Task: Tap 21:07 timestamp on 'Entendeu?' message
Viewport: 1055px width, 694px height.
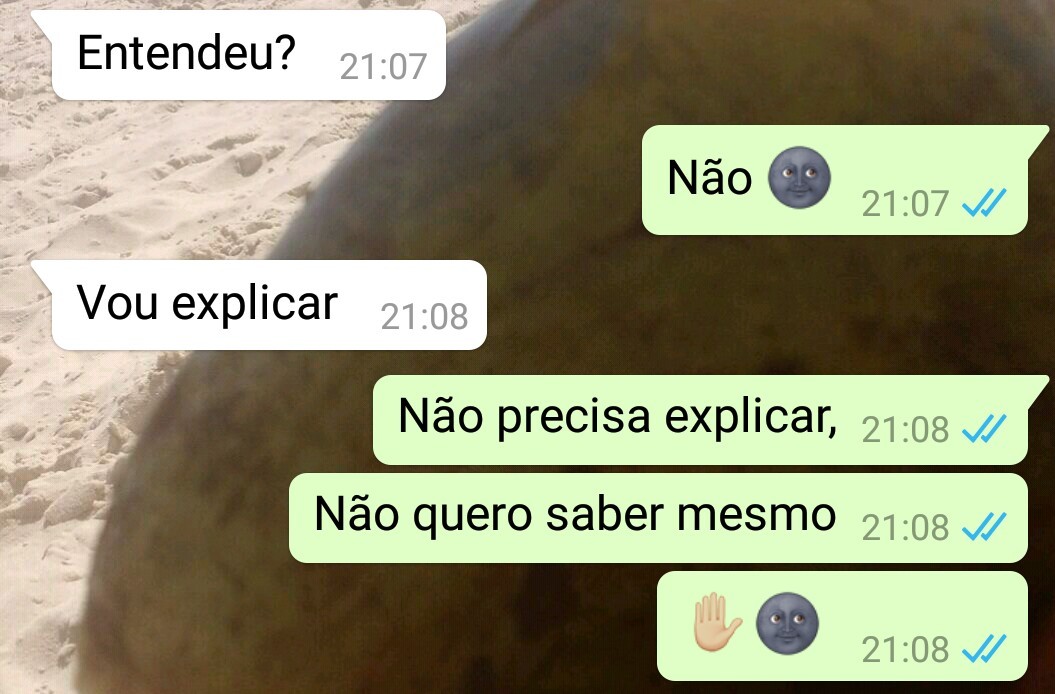Action: [384, 67]
